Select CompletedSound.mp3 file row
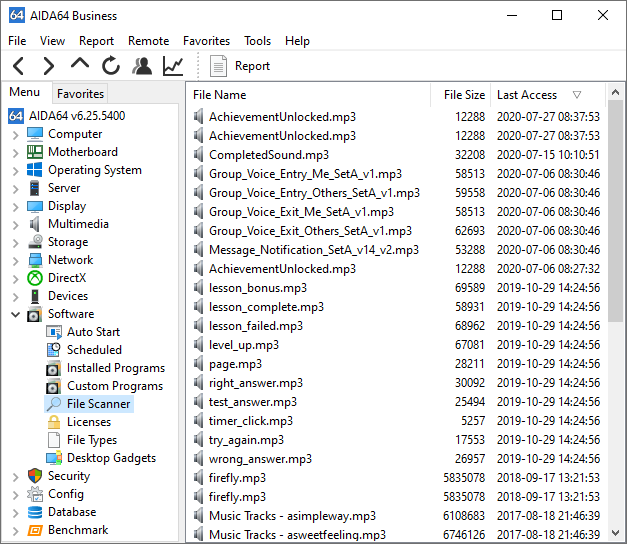Viewport: 627px width, 544px height. (396, 155)
